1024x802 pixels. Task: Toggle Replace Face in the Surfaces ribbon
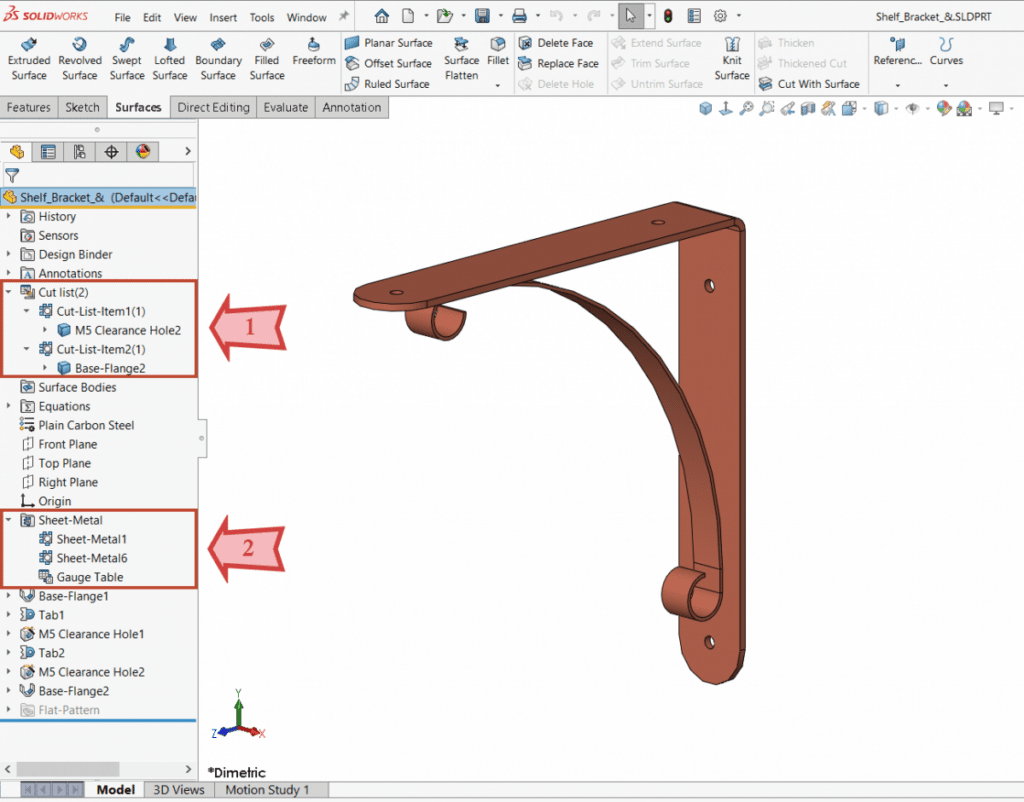pyautogui.click(x=558, y=63)
